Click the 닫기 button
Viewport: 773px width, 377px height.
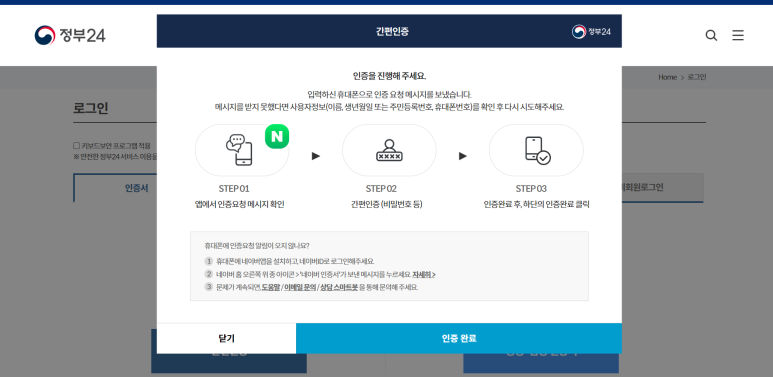coord(226,338)
